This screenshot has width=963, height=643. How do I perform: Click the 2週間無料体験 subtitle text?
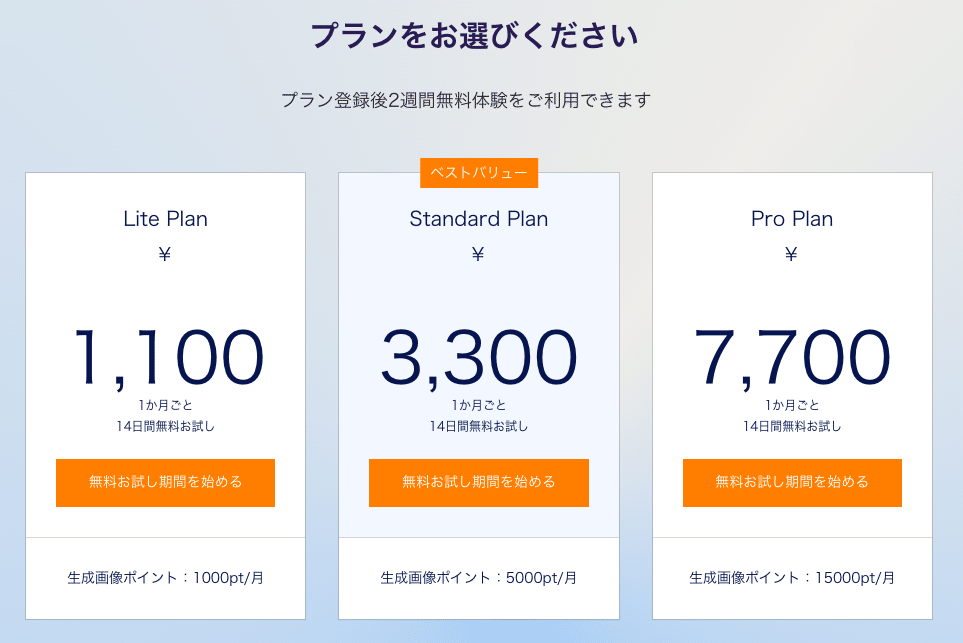point(466,100)
